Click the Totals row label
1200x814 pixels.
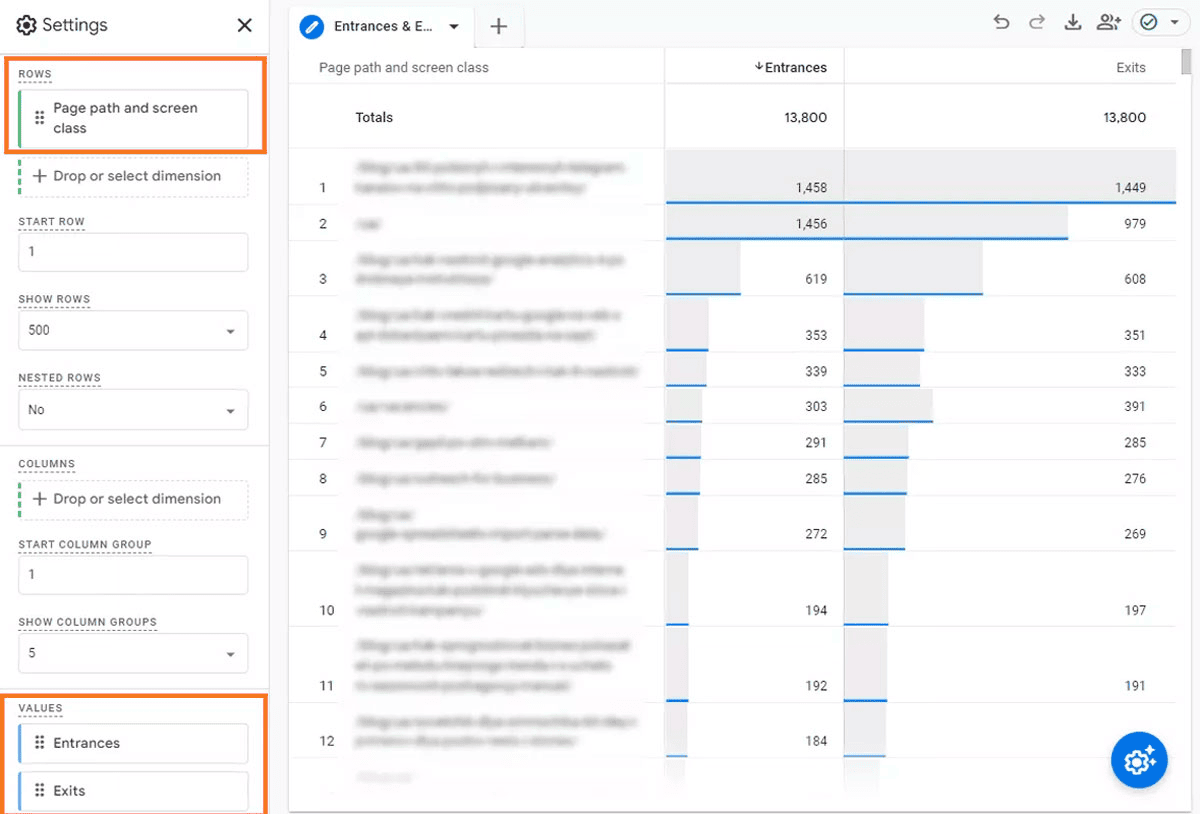click(374, 117)
